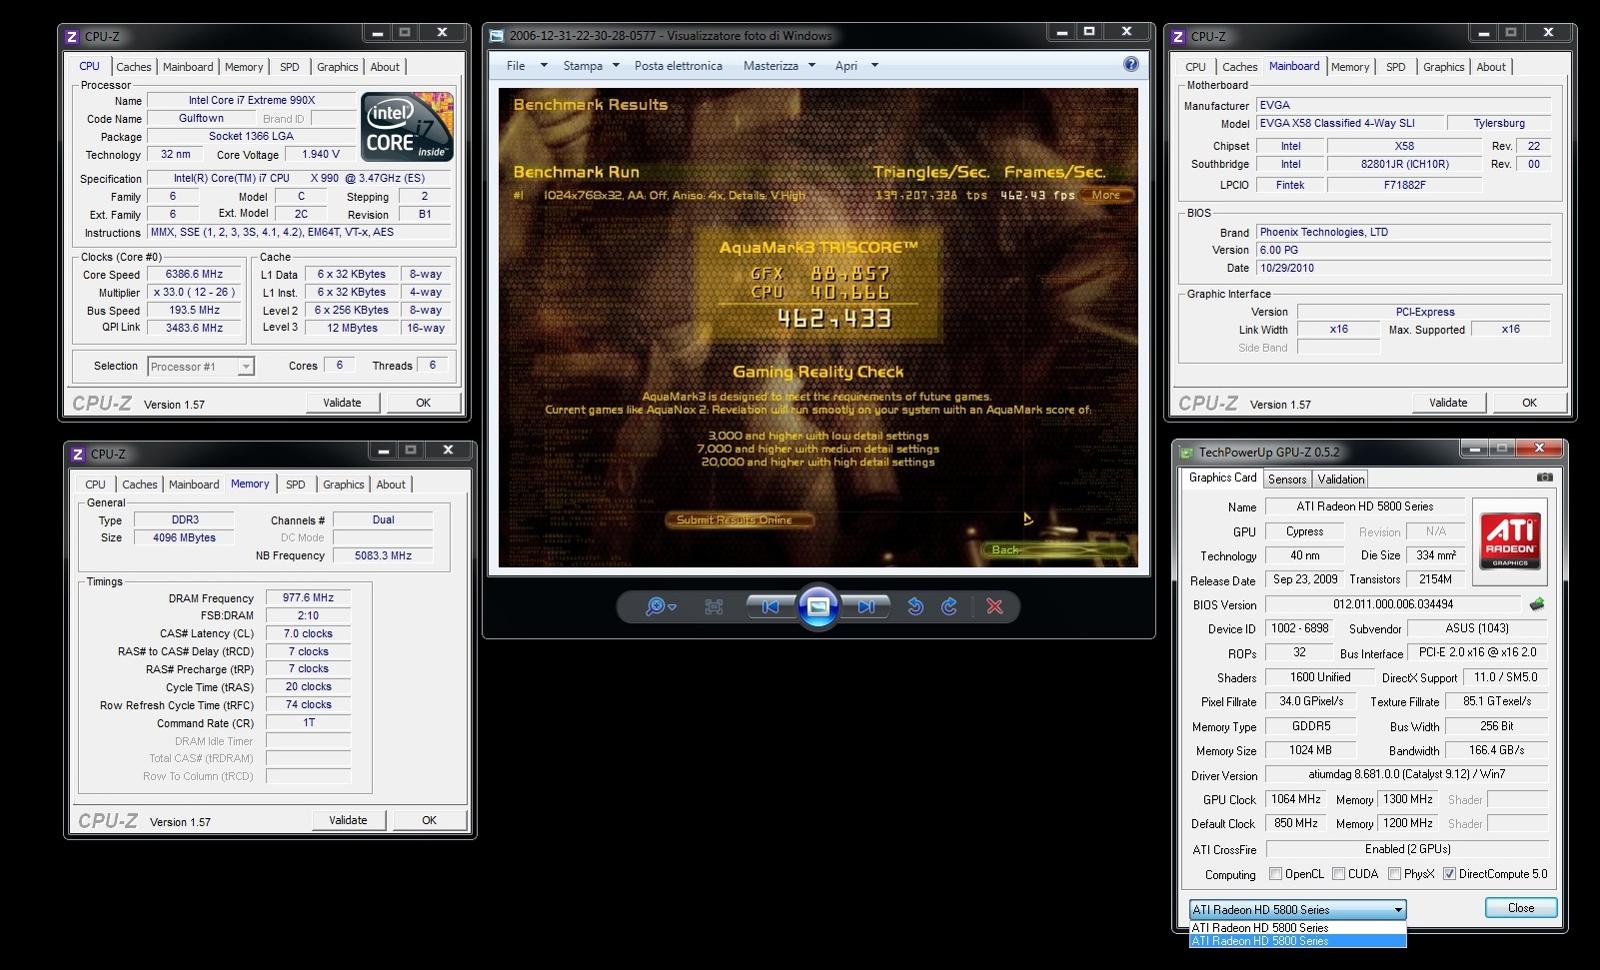Click OK in CPU-Z Mainboard window

(x=1529, y=403)
